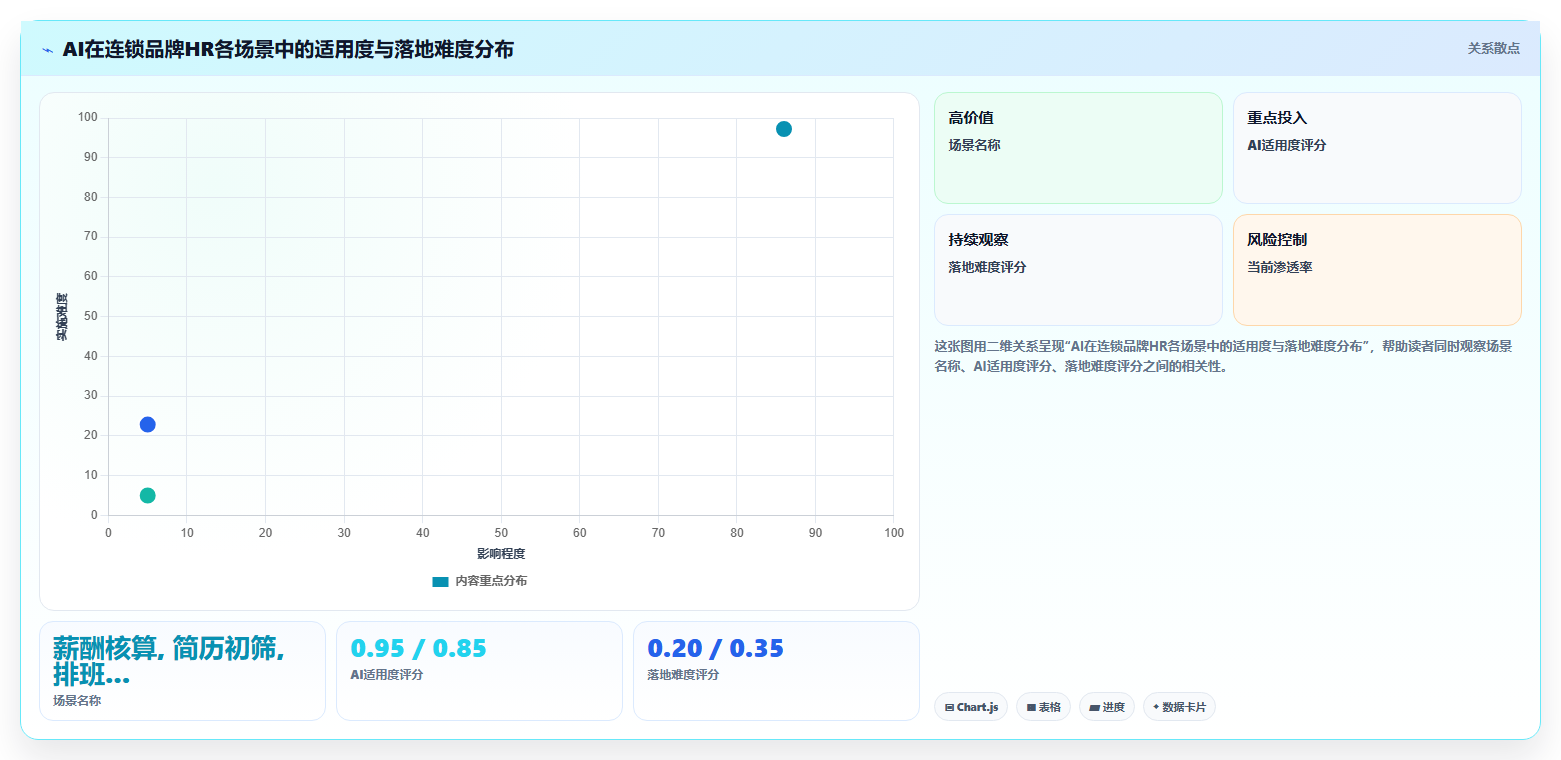Click 场景名称 in the 高价值 card

974,145
